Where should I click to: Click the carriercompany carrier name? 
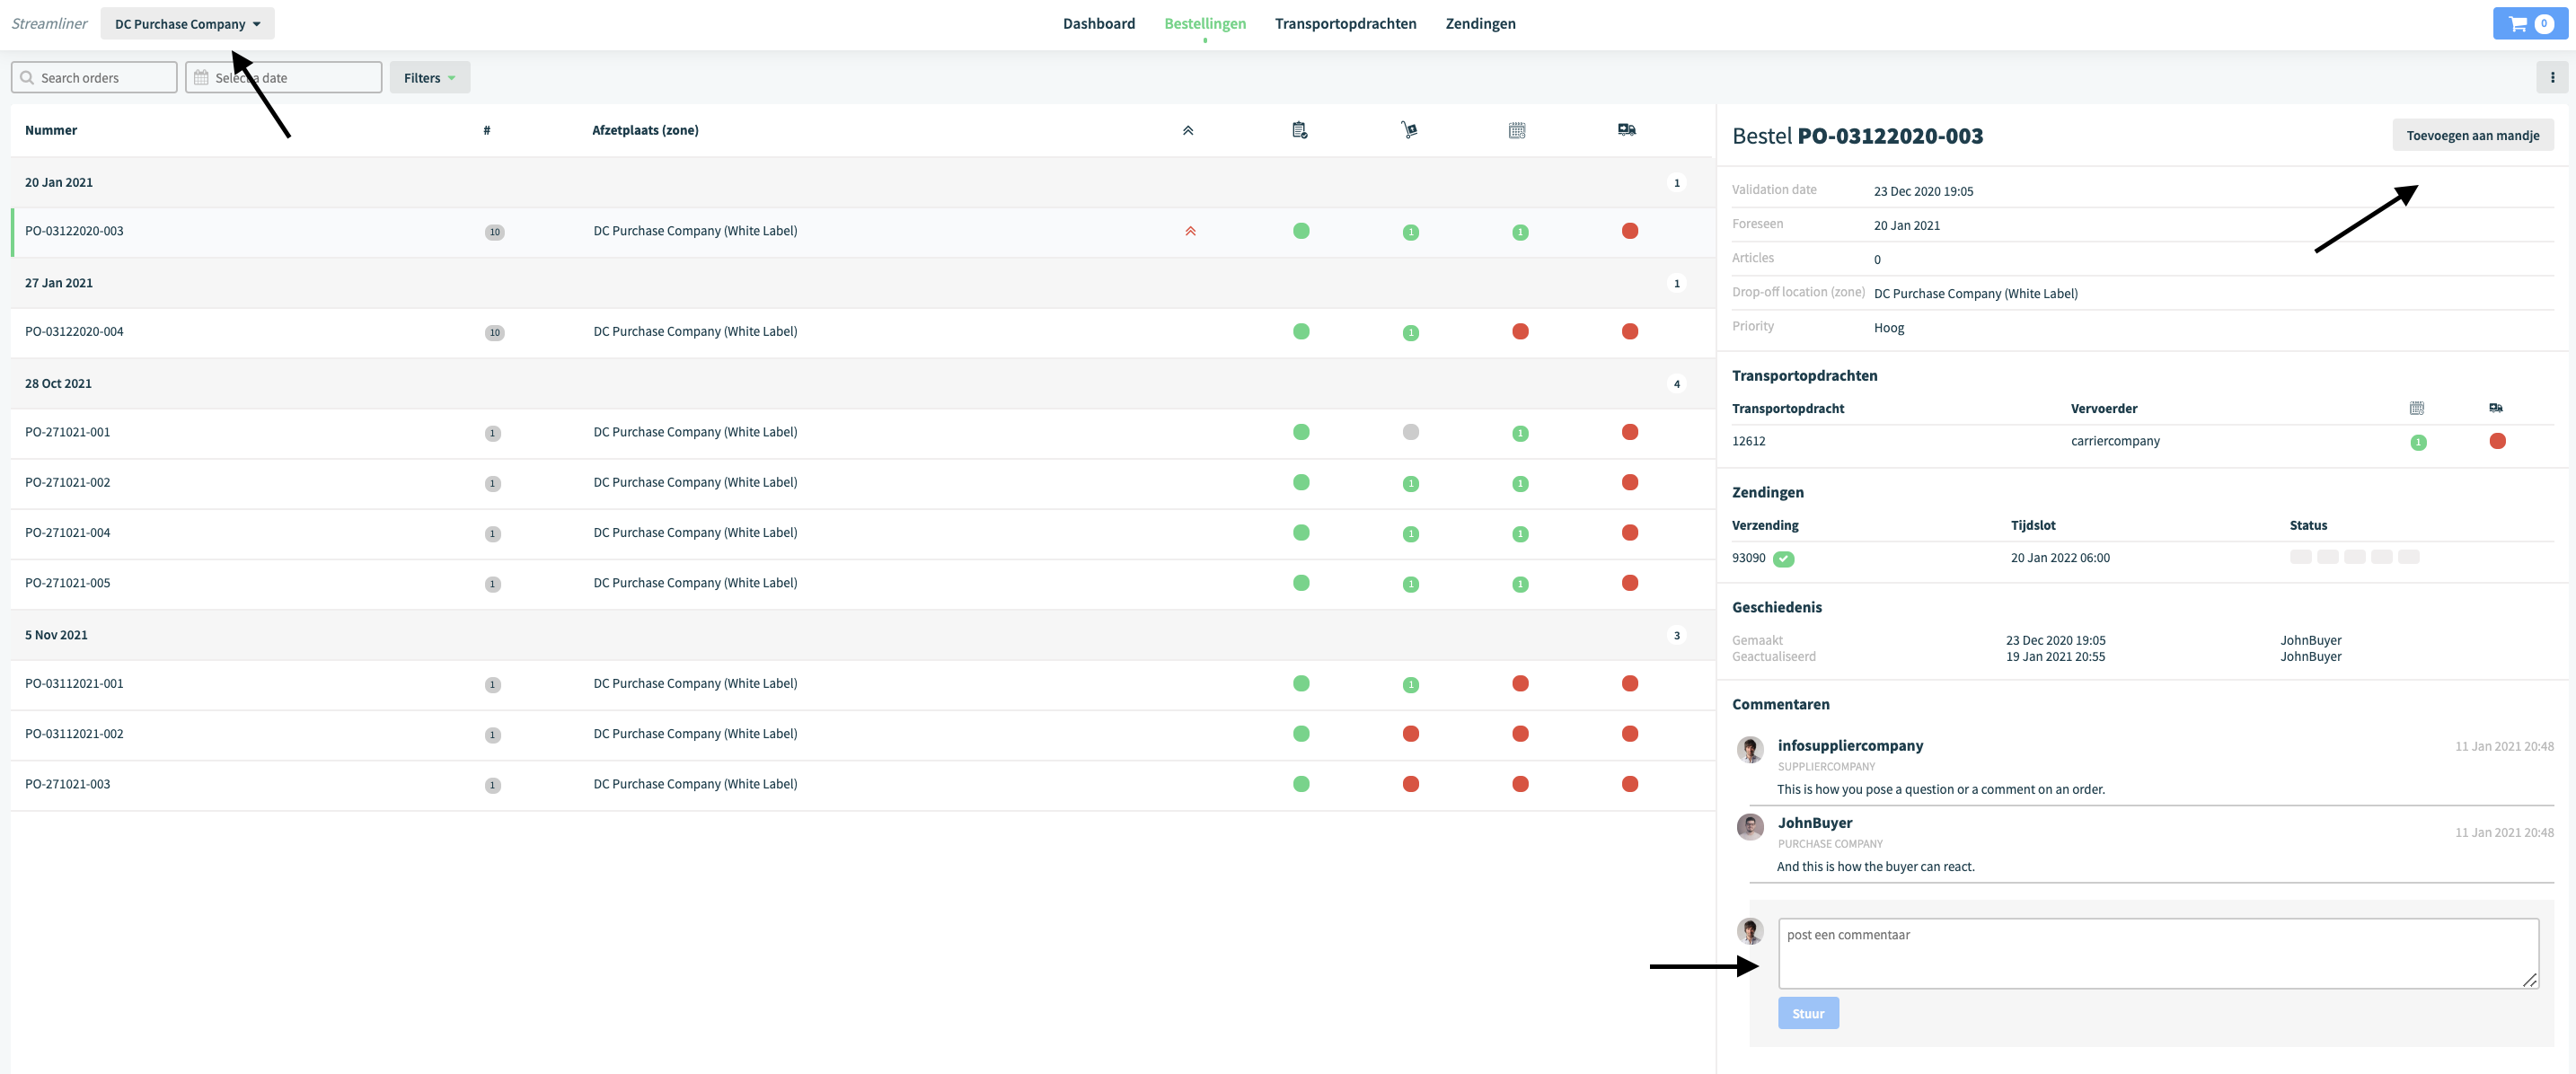(x=2115, y=441)
